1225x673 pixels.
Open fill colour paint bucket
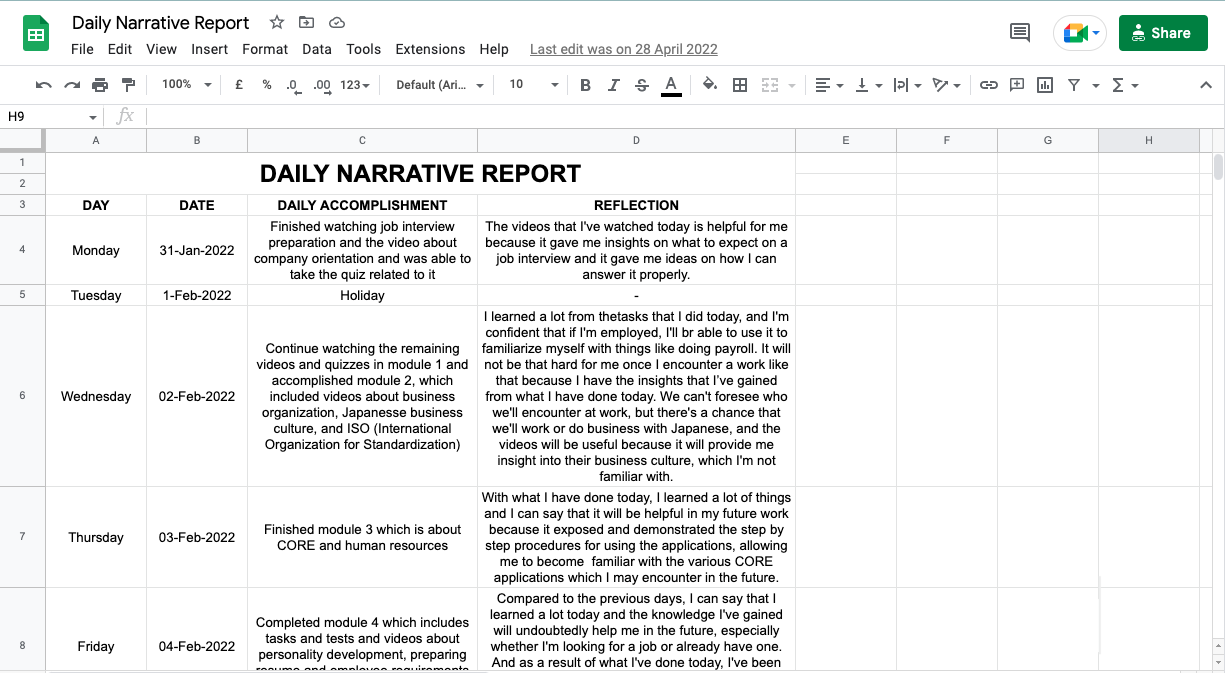point(710,85)
